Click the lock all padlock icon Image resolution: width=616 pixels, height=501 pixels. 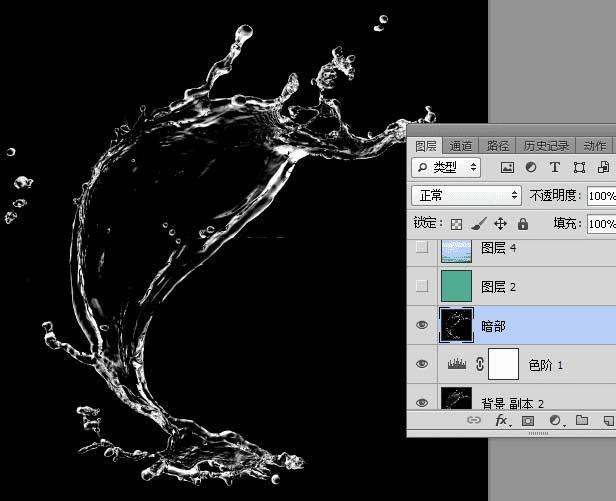click(x=522, y=224)
